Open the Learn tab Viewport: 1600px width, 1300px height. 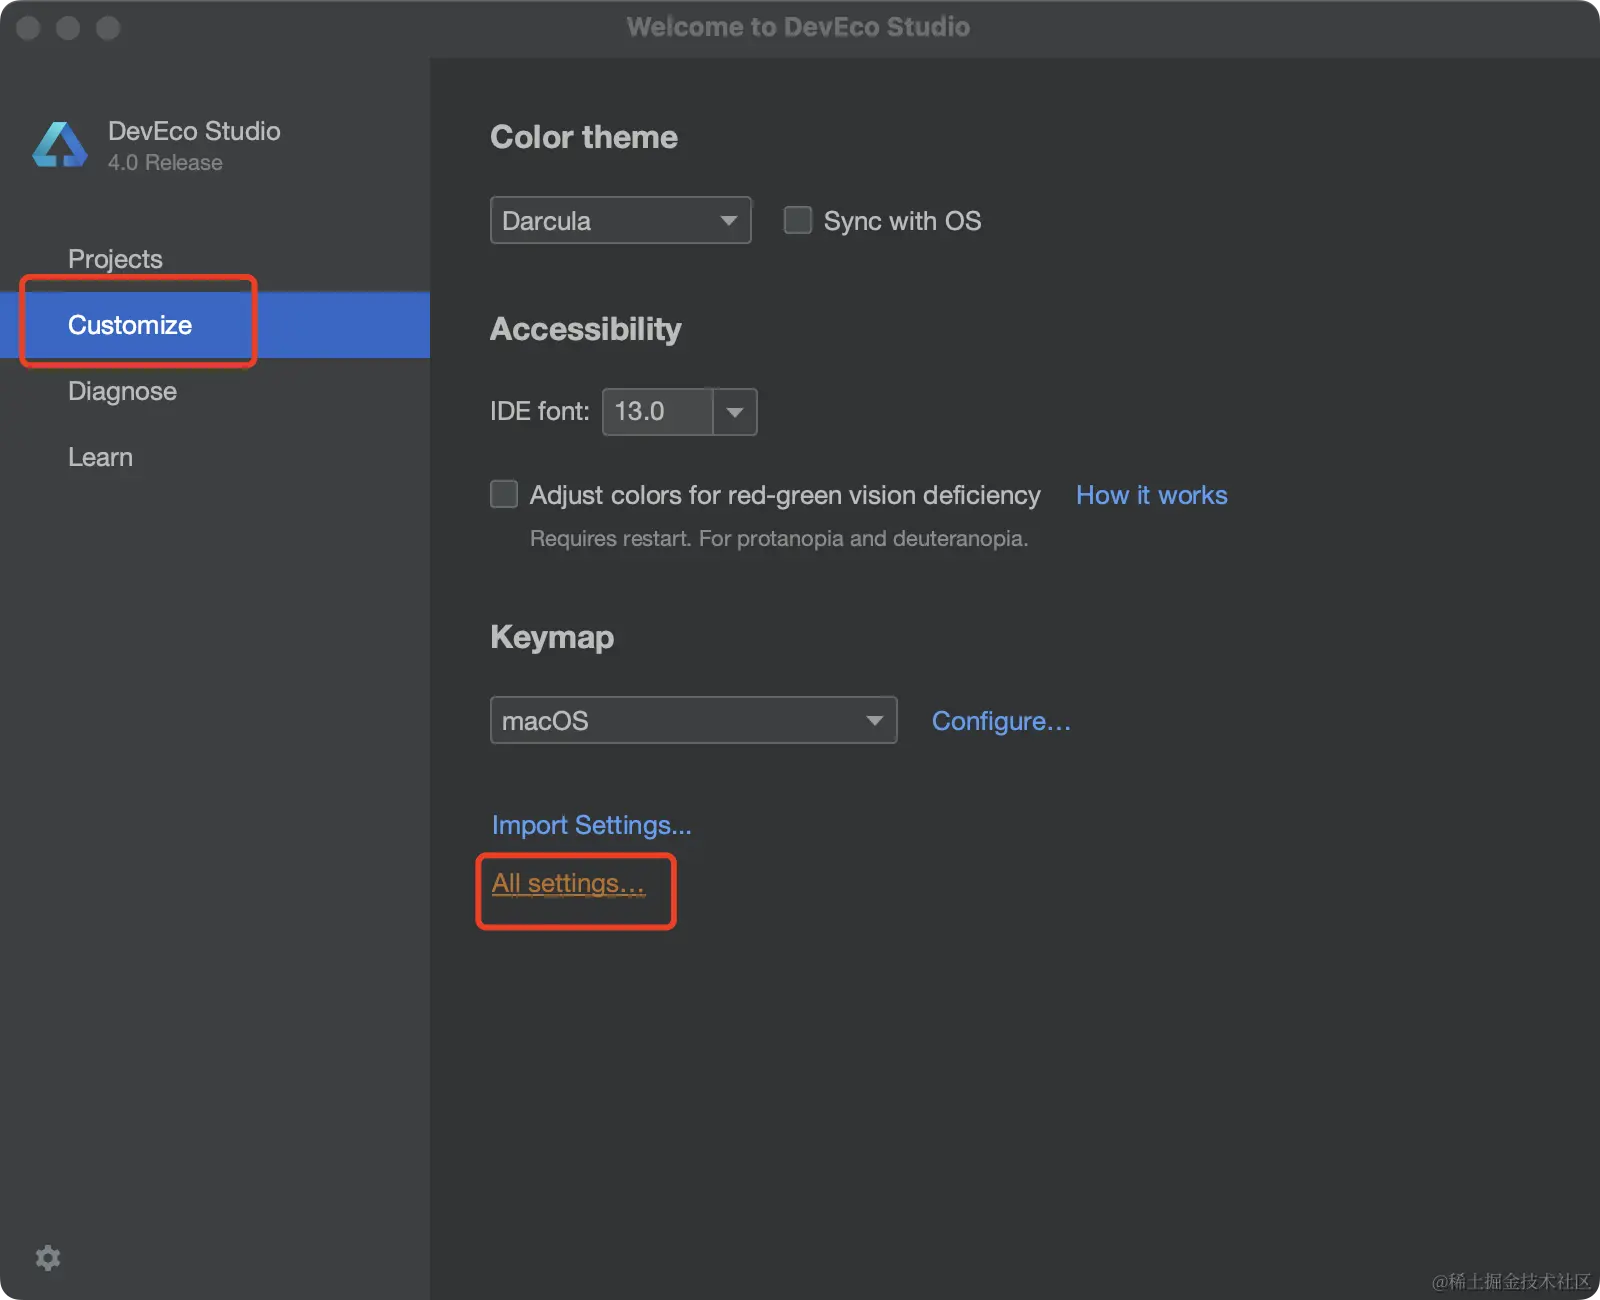(100, 457)
